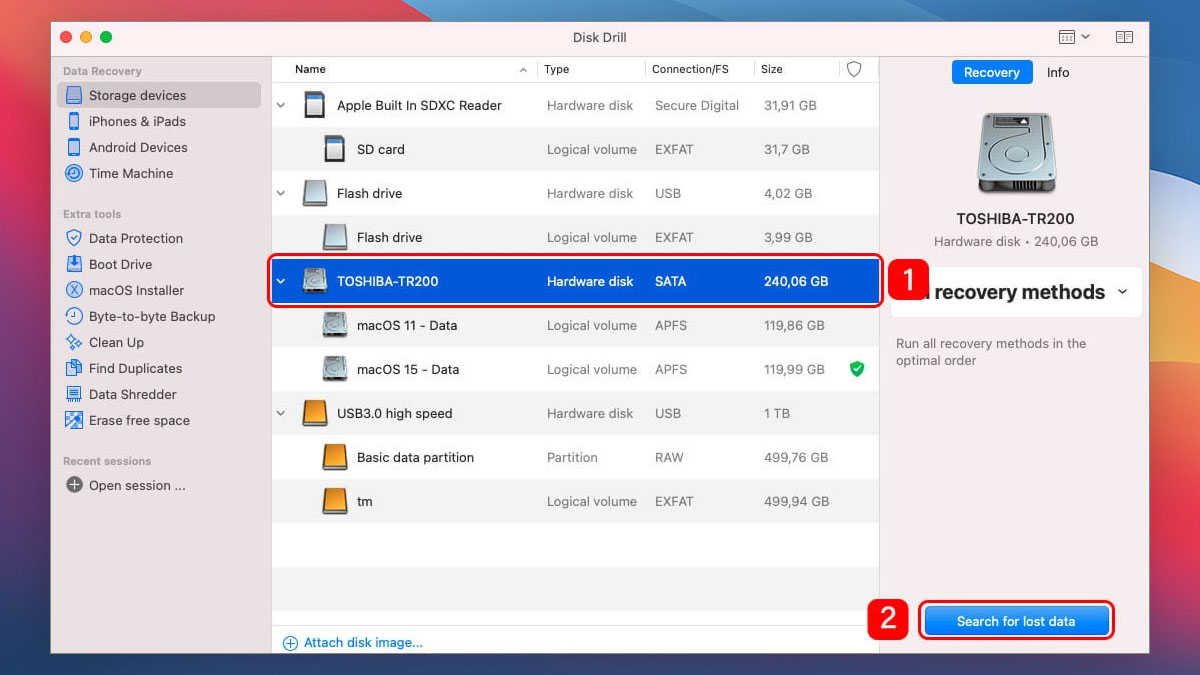Sort by the Name column header
This screenshot has width=1200, height=675.
coord(310,69)
